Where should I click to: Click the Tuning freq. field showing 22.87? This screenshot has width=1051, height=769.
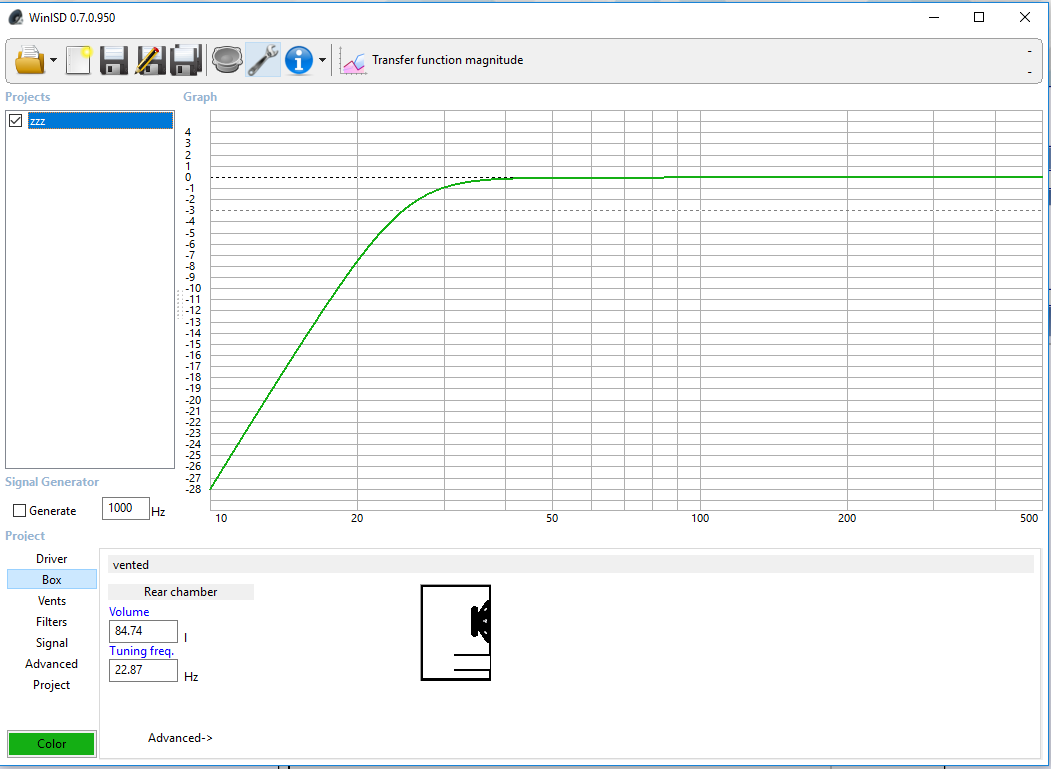(143, 670)
